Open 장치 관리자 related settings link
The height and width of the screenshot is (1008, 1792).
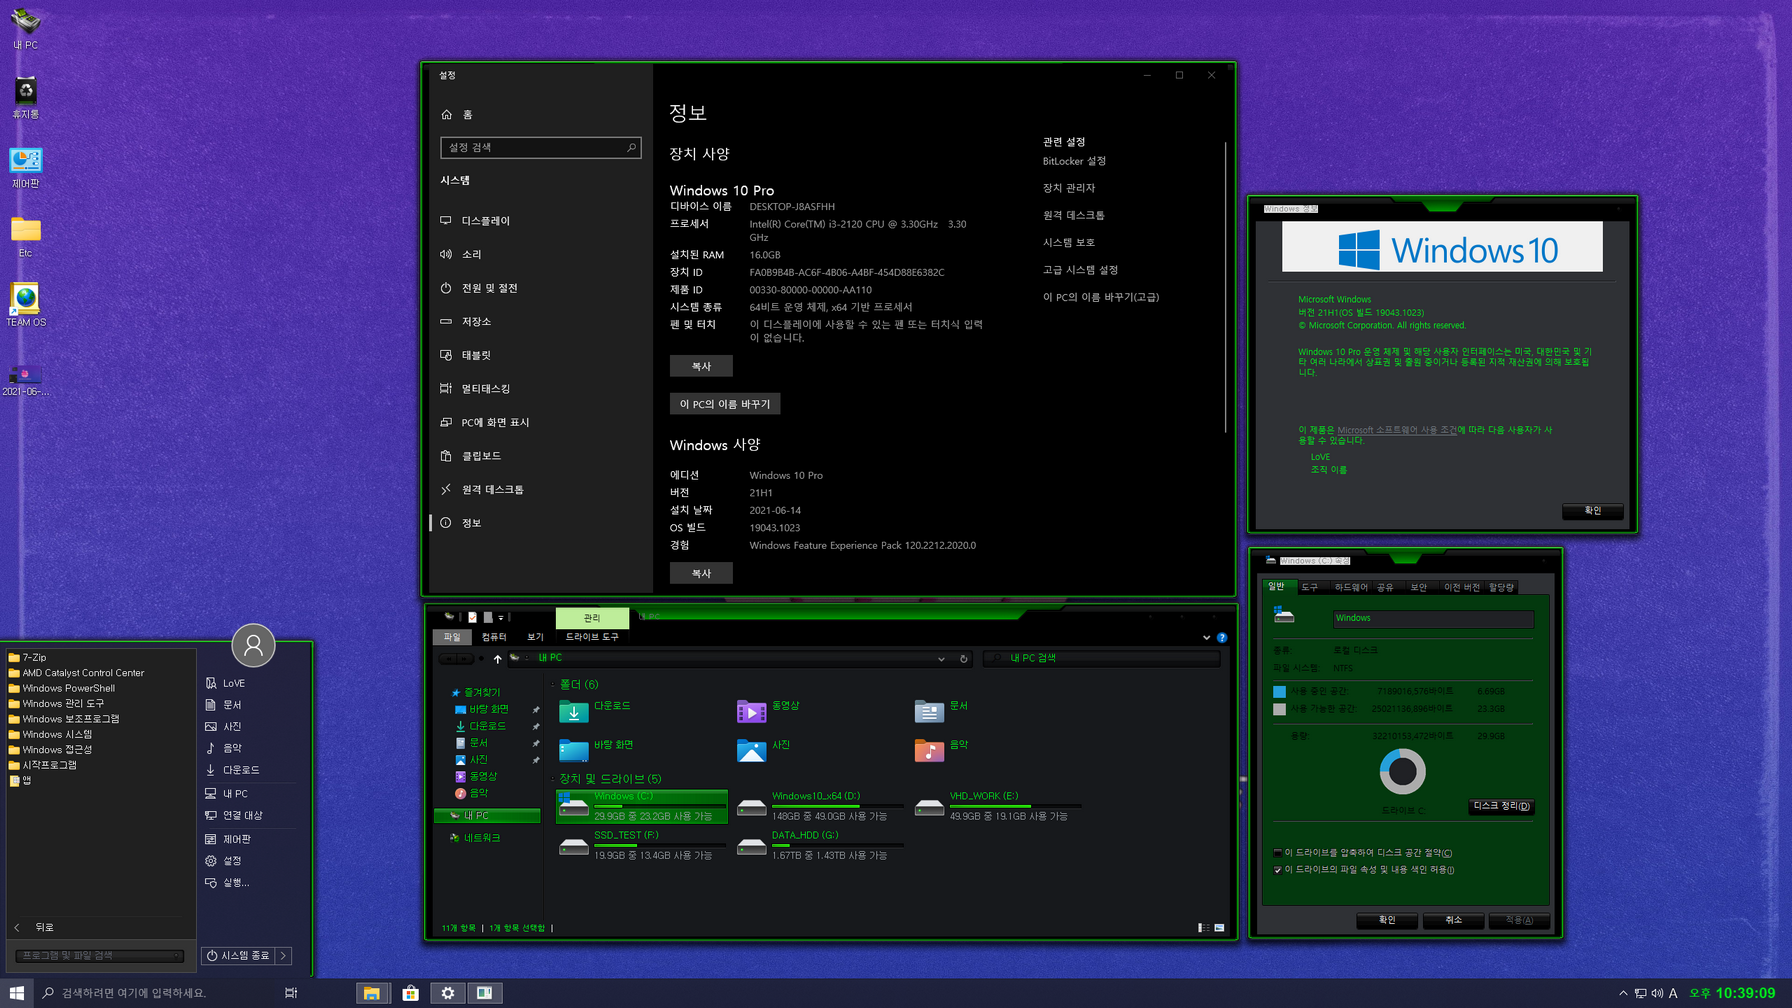1069,188
